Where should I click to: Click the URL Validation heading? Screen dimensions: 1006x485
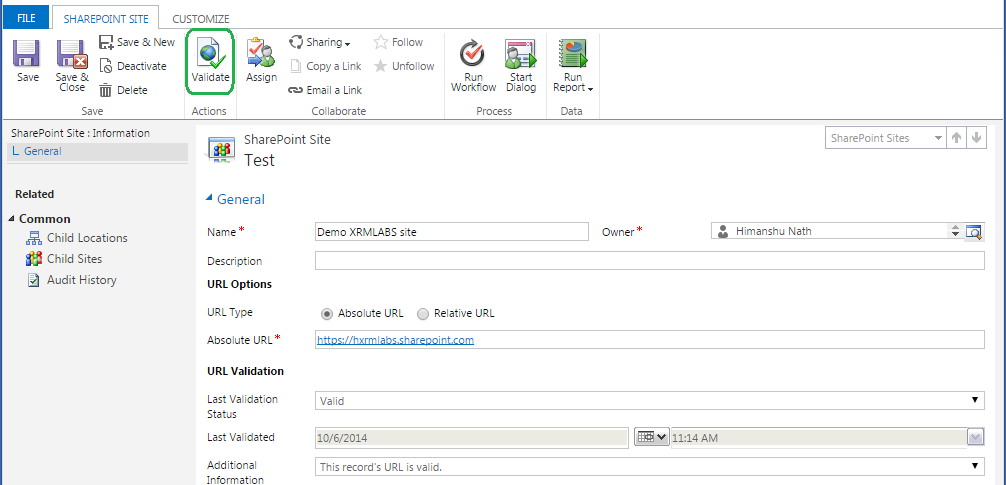245,371
